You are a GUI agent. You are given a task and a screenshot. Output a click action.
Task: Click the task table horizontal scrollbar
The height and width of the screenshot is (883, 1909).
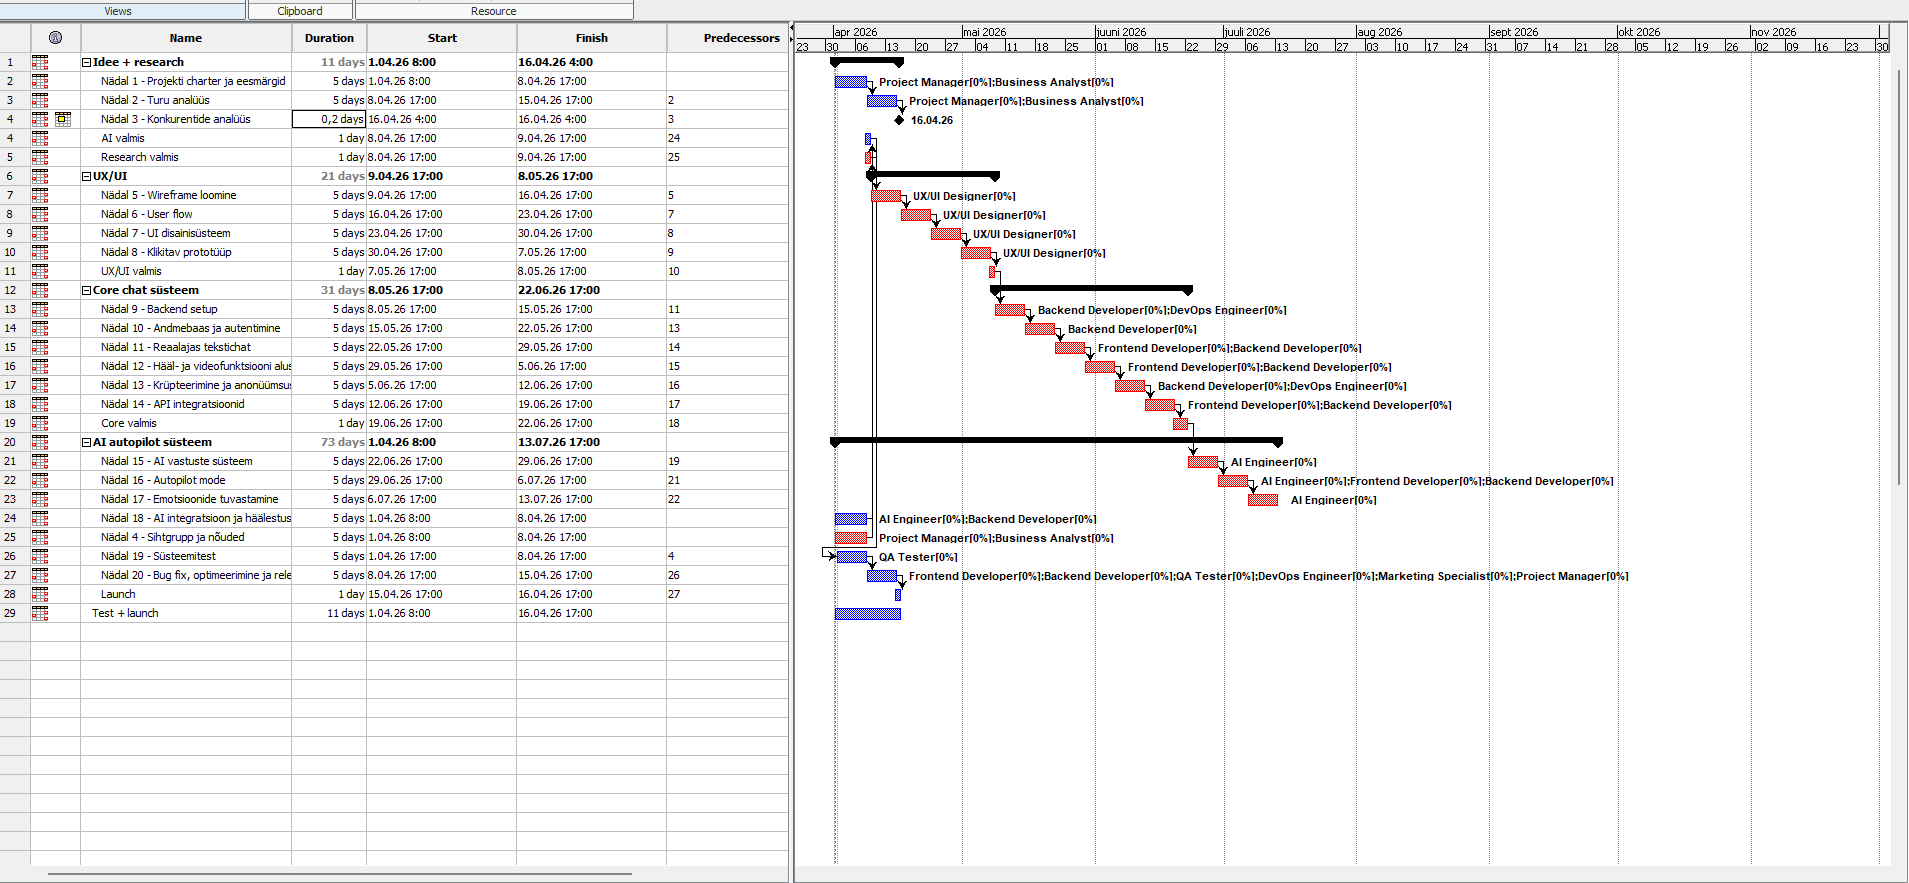point(340,874)
